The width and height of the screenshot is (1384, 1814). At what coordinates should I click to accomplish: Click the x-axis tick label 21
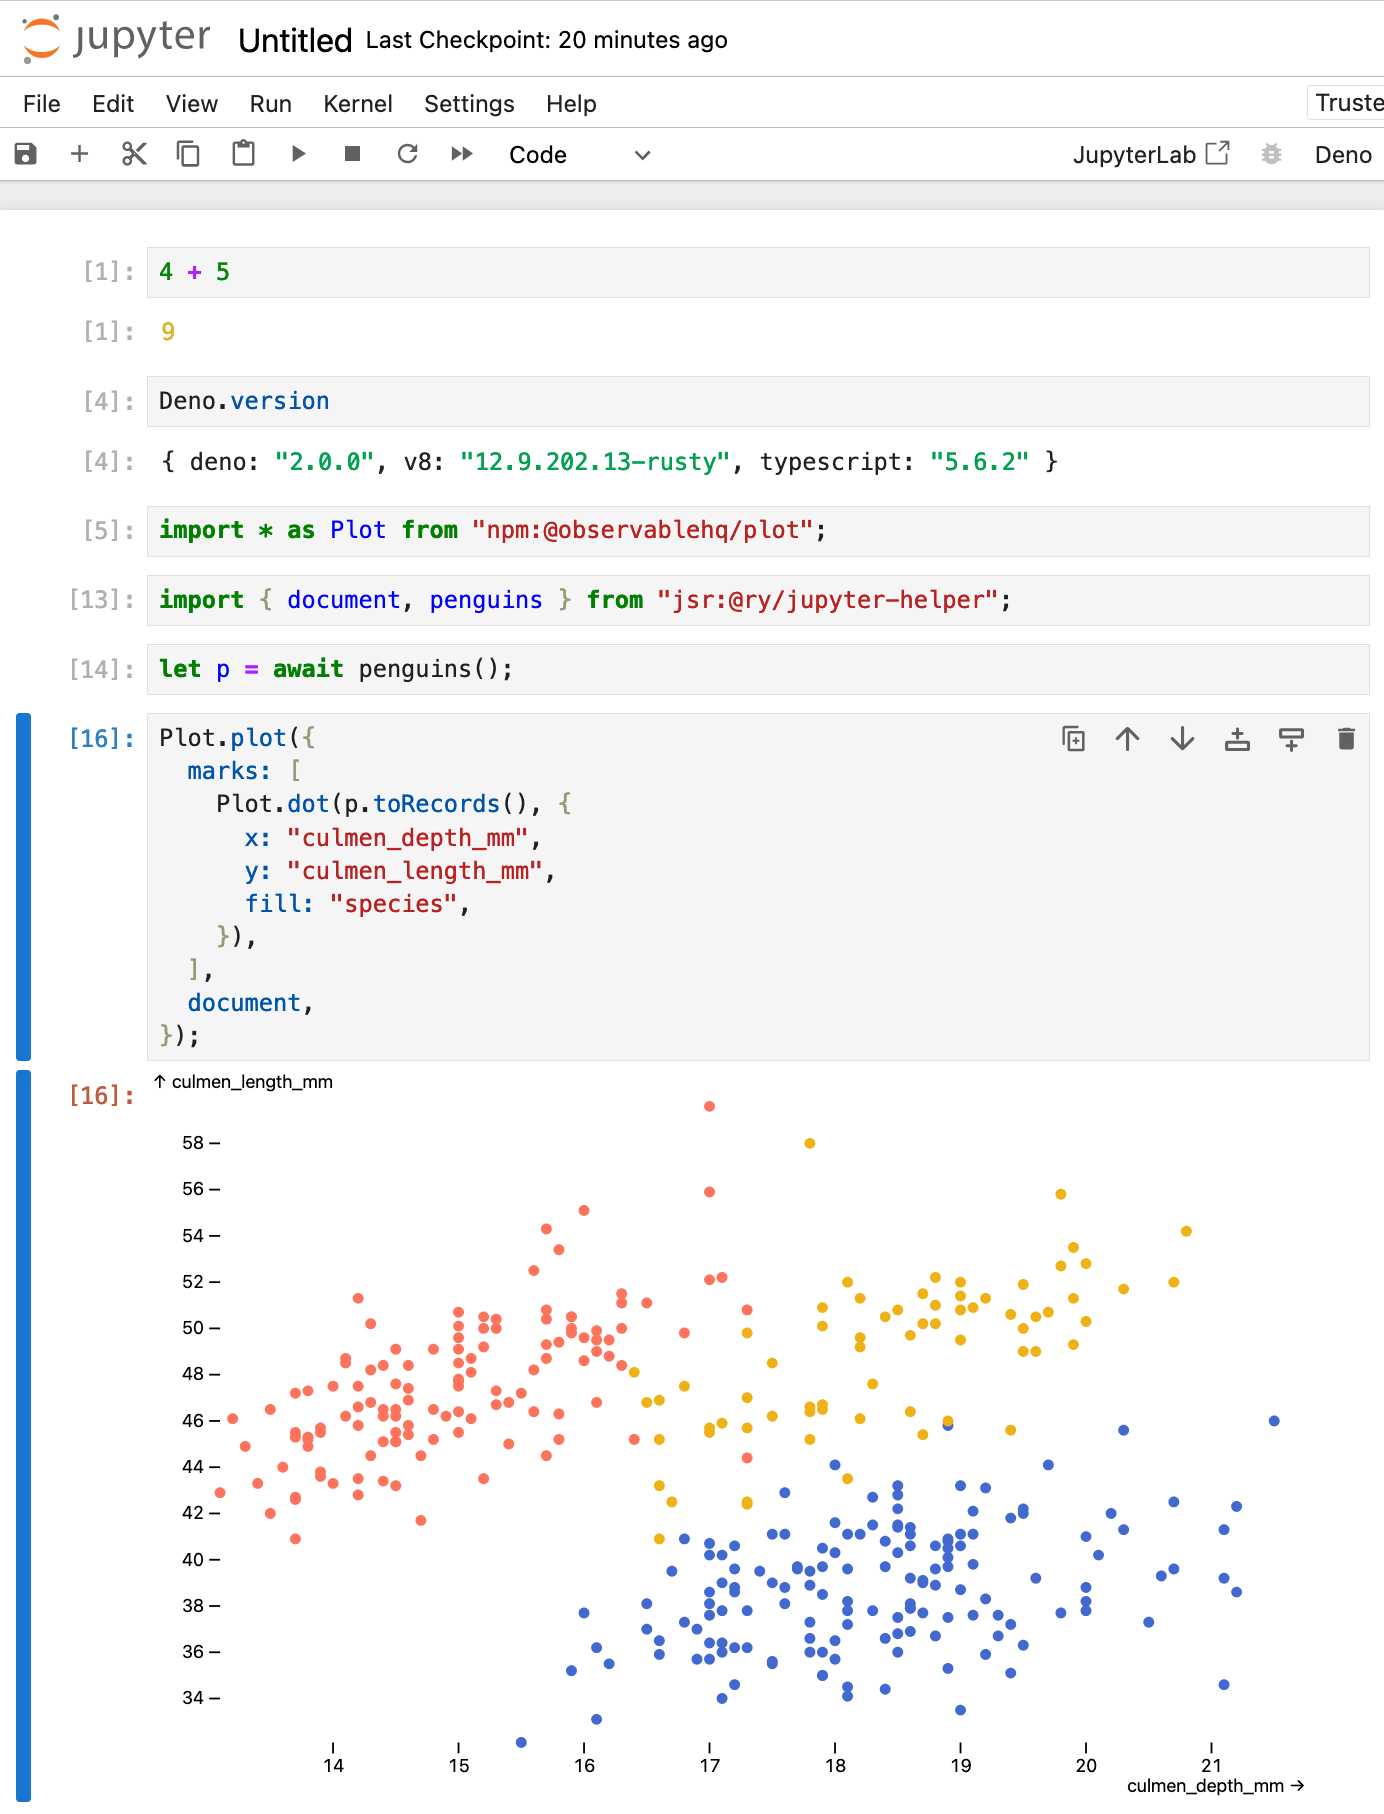1211,1765
